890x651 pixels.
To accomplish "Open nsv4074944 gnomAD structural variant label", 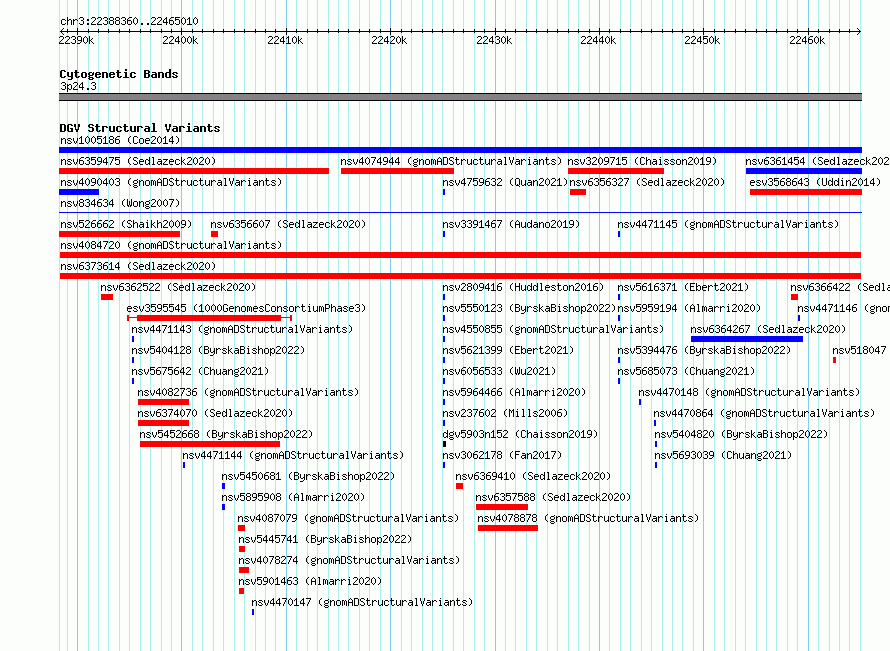I will (x=451, y=161).
